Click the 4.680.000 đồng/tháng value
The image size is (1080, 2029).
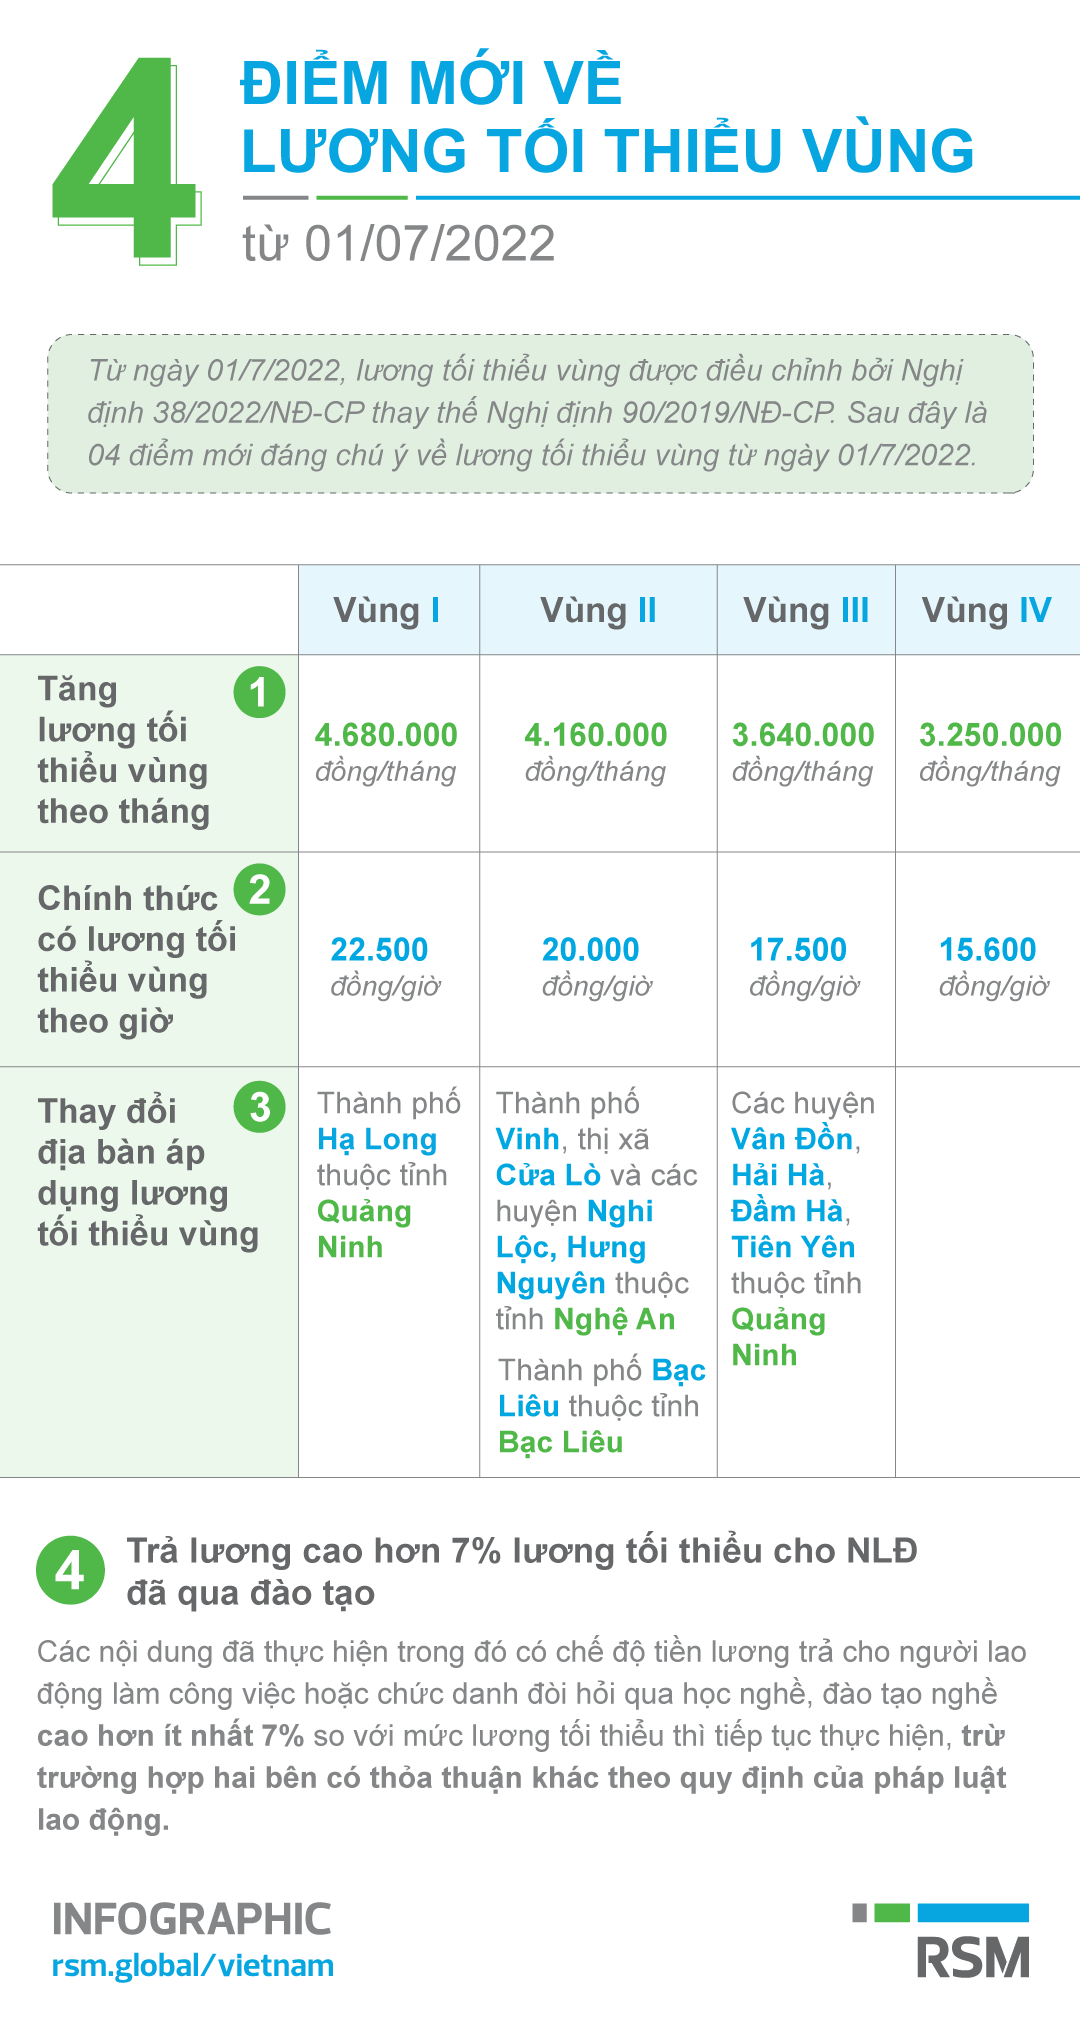[386, 750]
